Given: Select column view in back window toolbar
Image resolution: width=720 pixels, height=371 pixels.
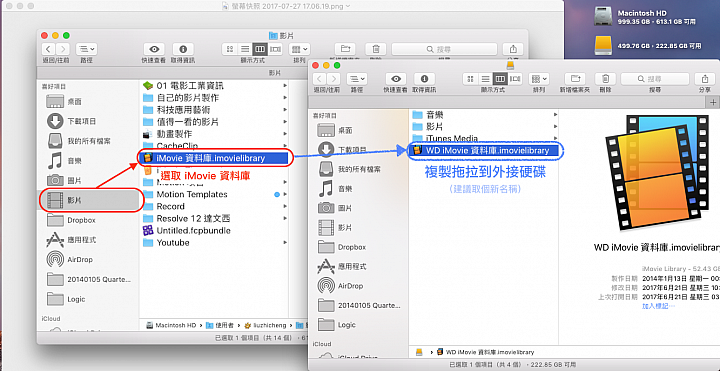Looking at the screenshot, I should click(x=260, y=49).
